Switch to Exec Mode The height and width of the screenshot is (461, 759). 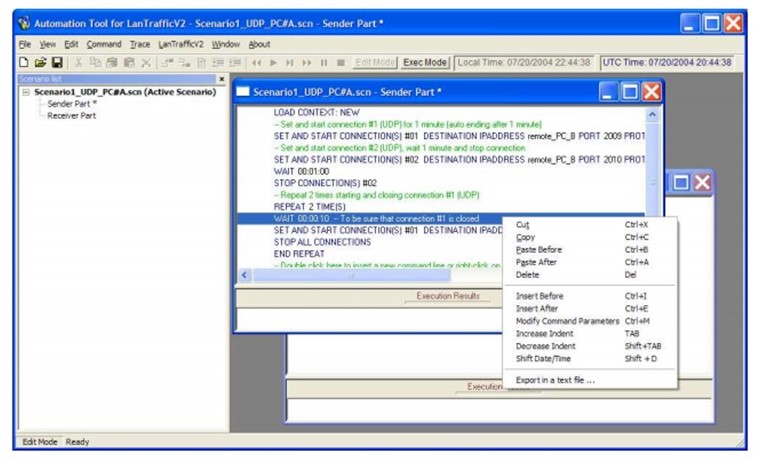(425, 62)
